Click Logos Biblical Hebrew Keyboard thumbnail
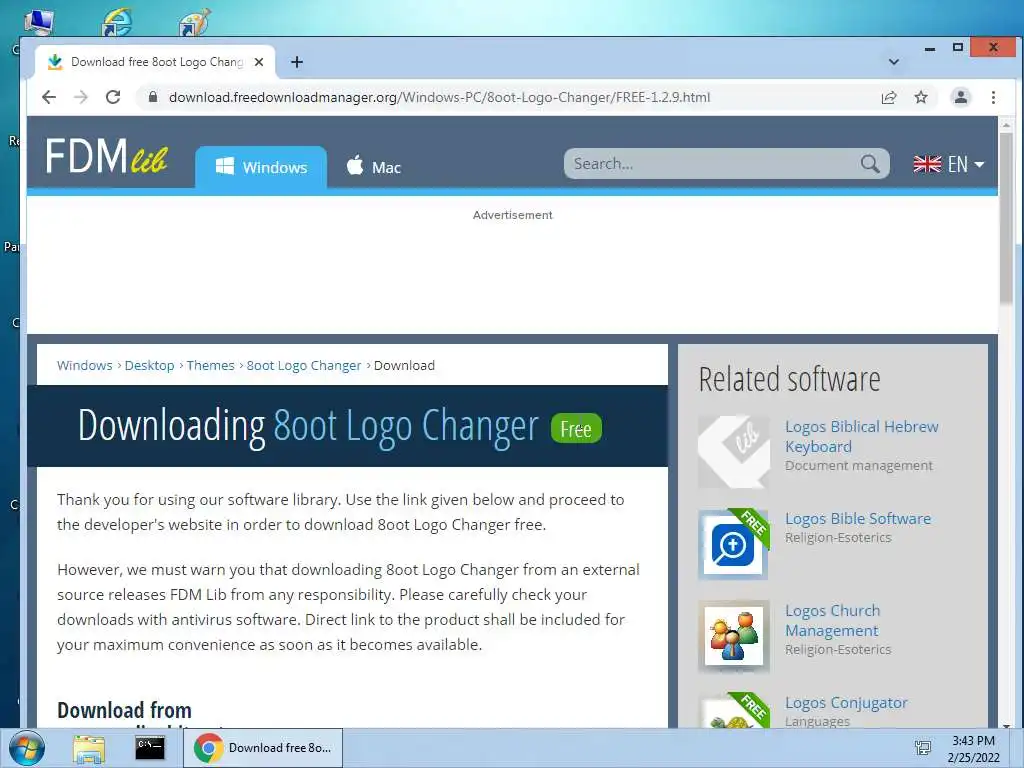1024x768 pixels. (x=733, y=452)
